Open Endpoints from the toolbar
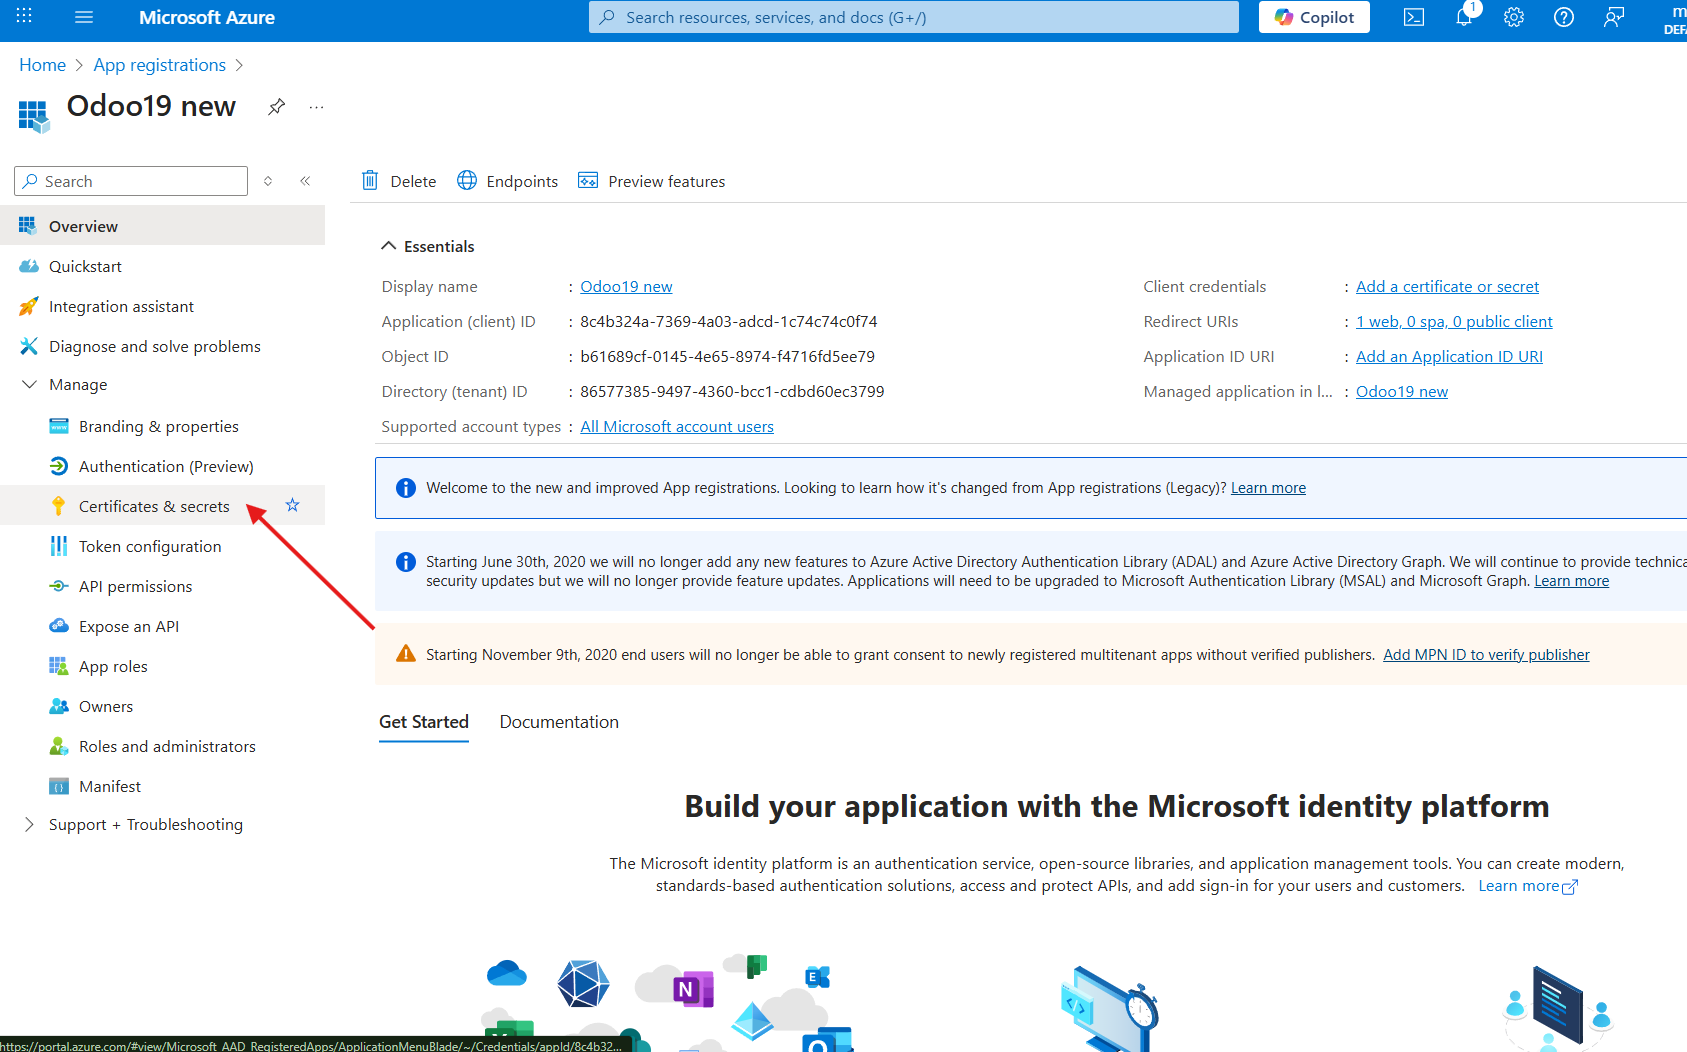 click(x=508, y=181)
